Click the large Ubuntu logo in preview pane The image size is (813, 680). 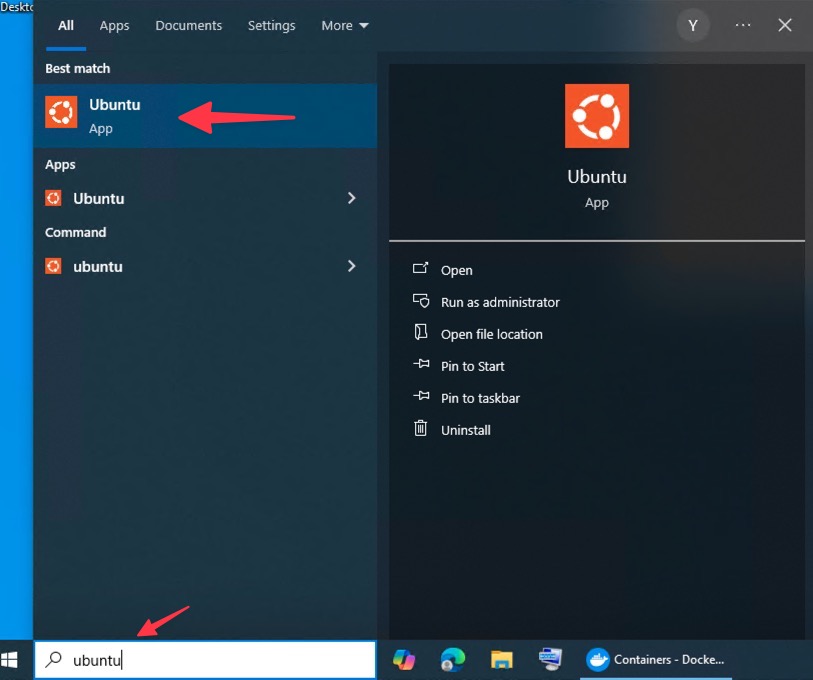[x=597, y=116]
